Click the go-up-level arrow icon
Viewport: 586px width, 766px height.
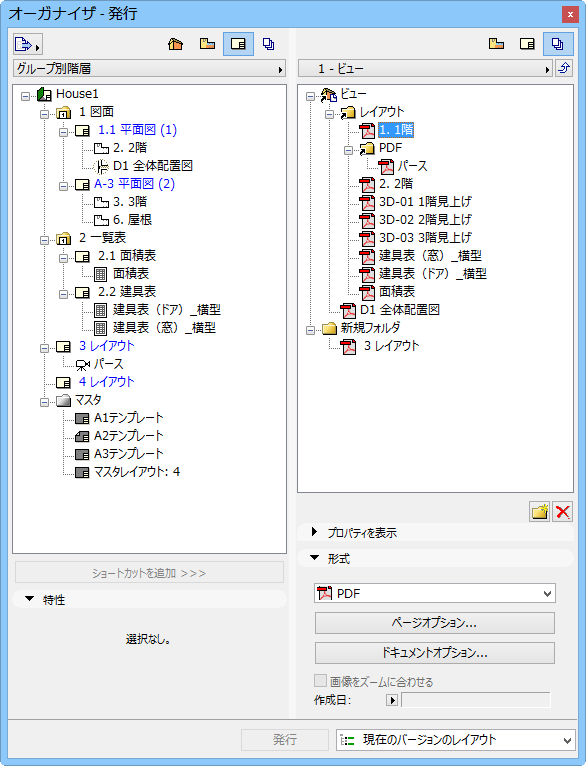click(x=564, y=68)
